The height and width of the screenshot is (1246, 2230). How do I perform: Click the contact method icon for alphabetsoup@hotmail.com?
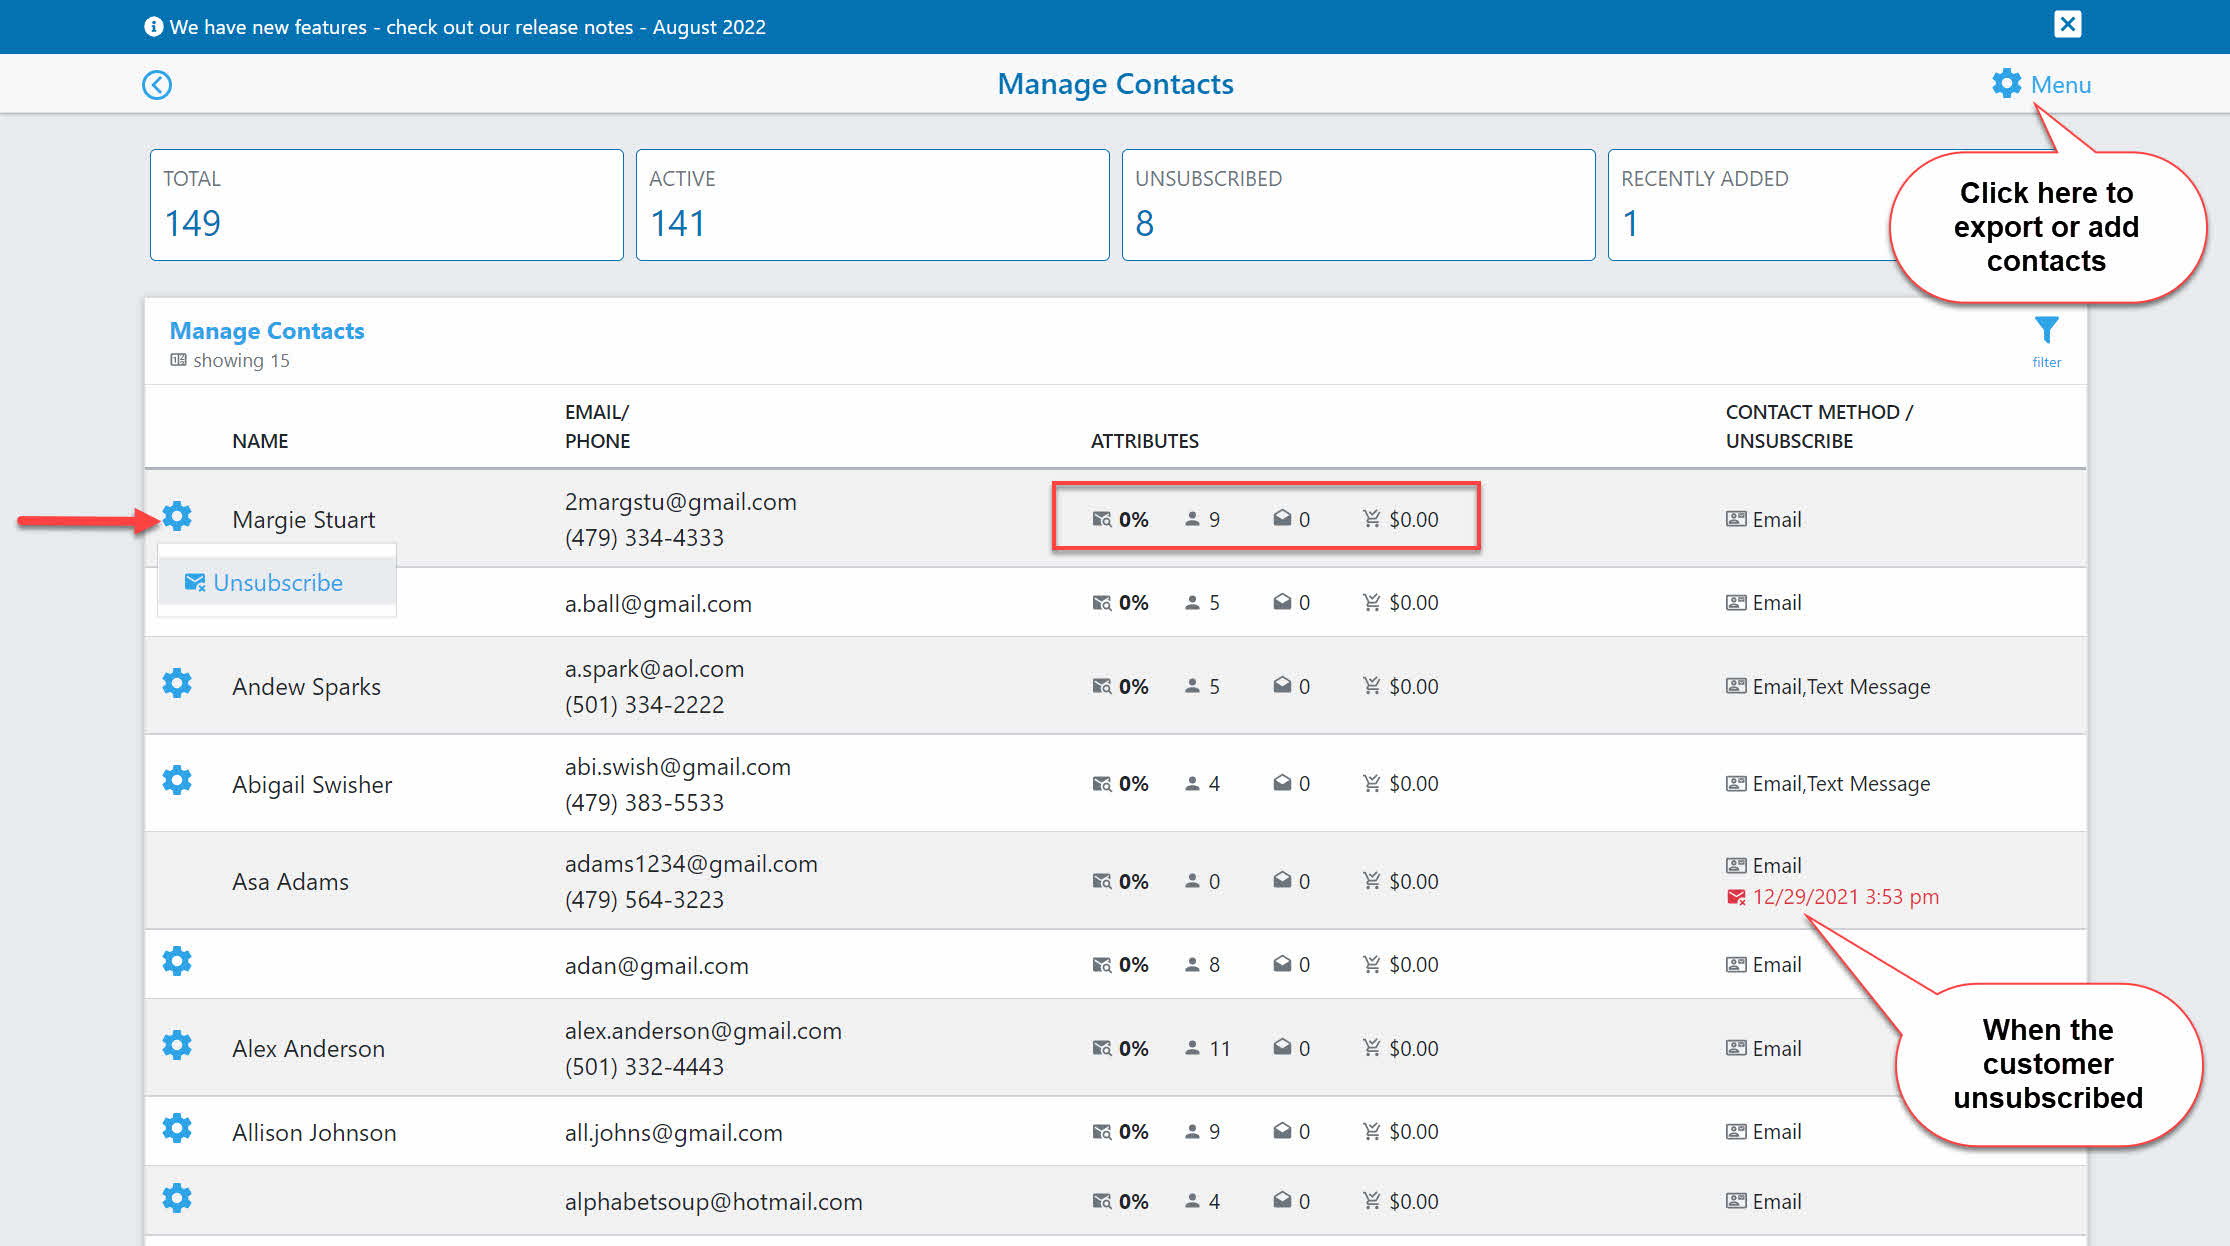1736,1201
